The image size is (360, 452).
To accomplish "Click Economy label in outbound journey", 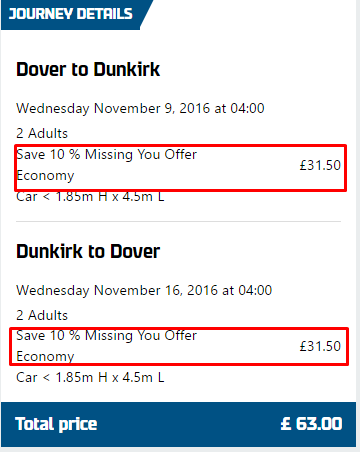I will tap(45, 176).
